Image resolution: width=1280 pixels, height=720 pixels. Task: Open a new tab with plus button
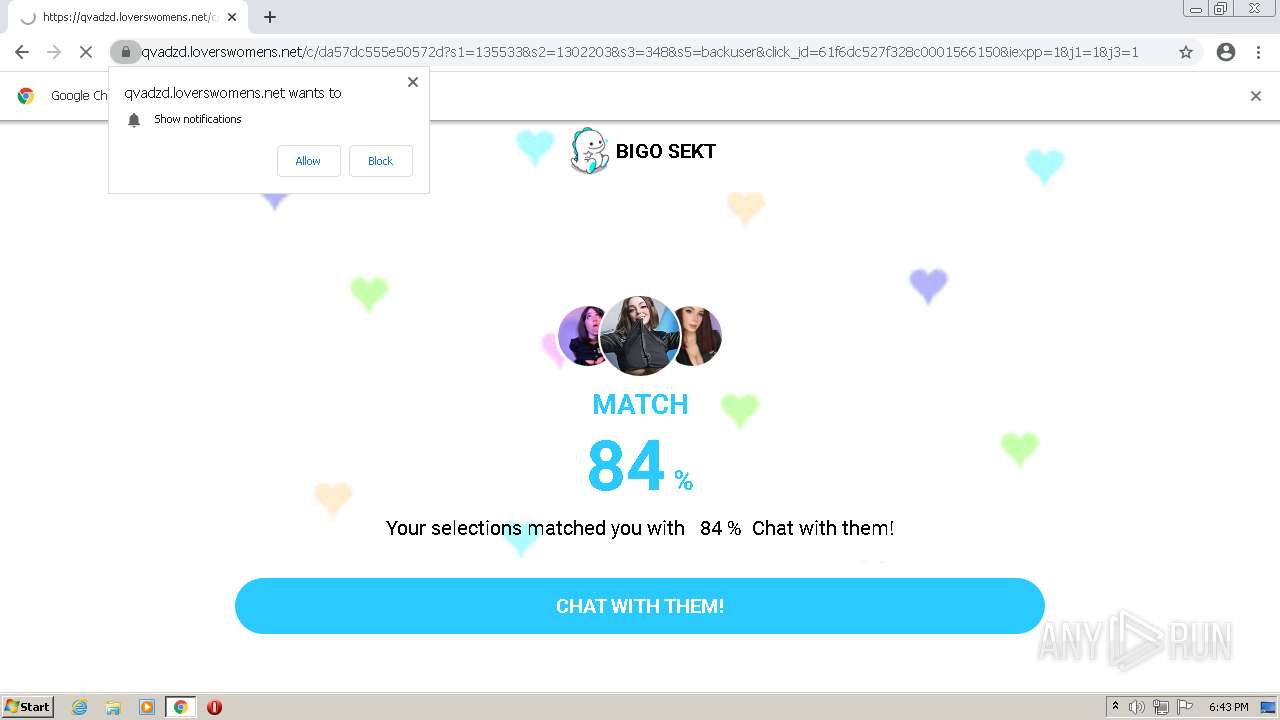pos(270,17)
